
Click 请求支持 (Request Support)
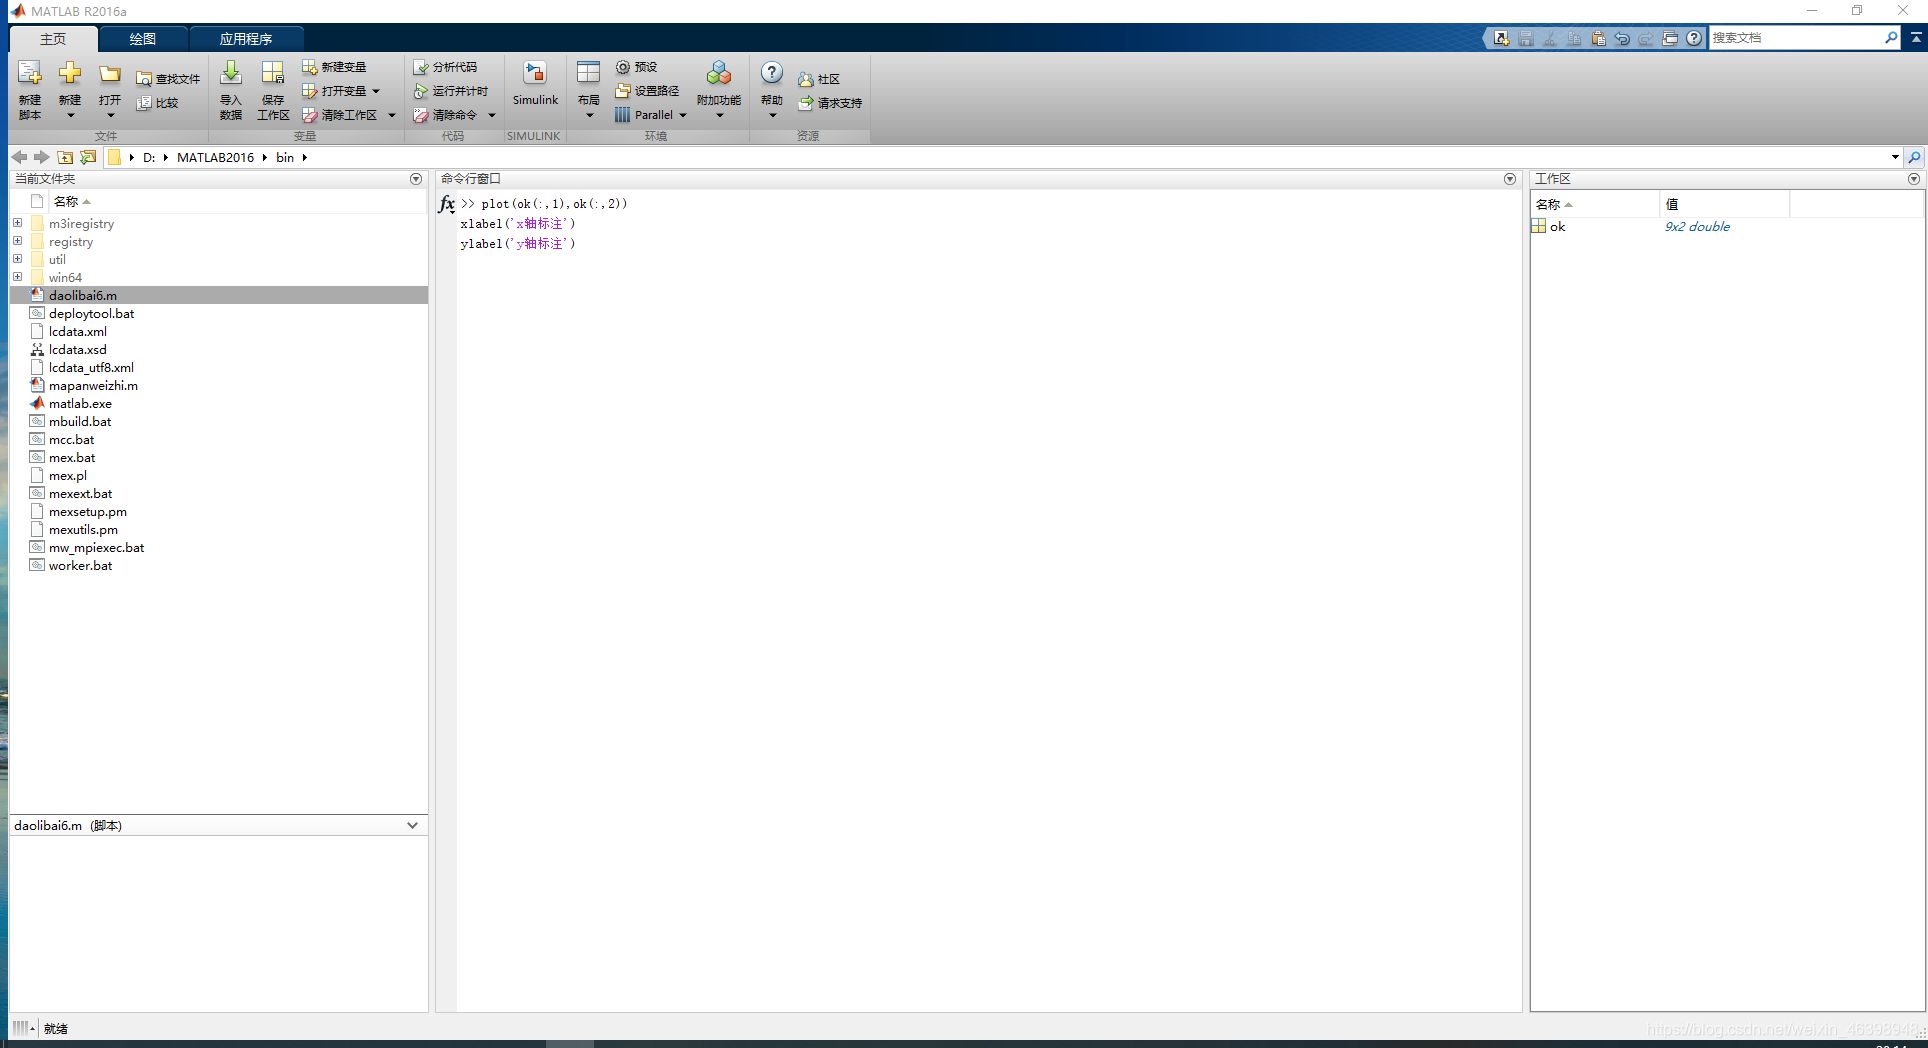pos(830,103)
